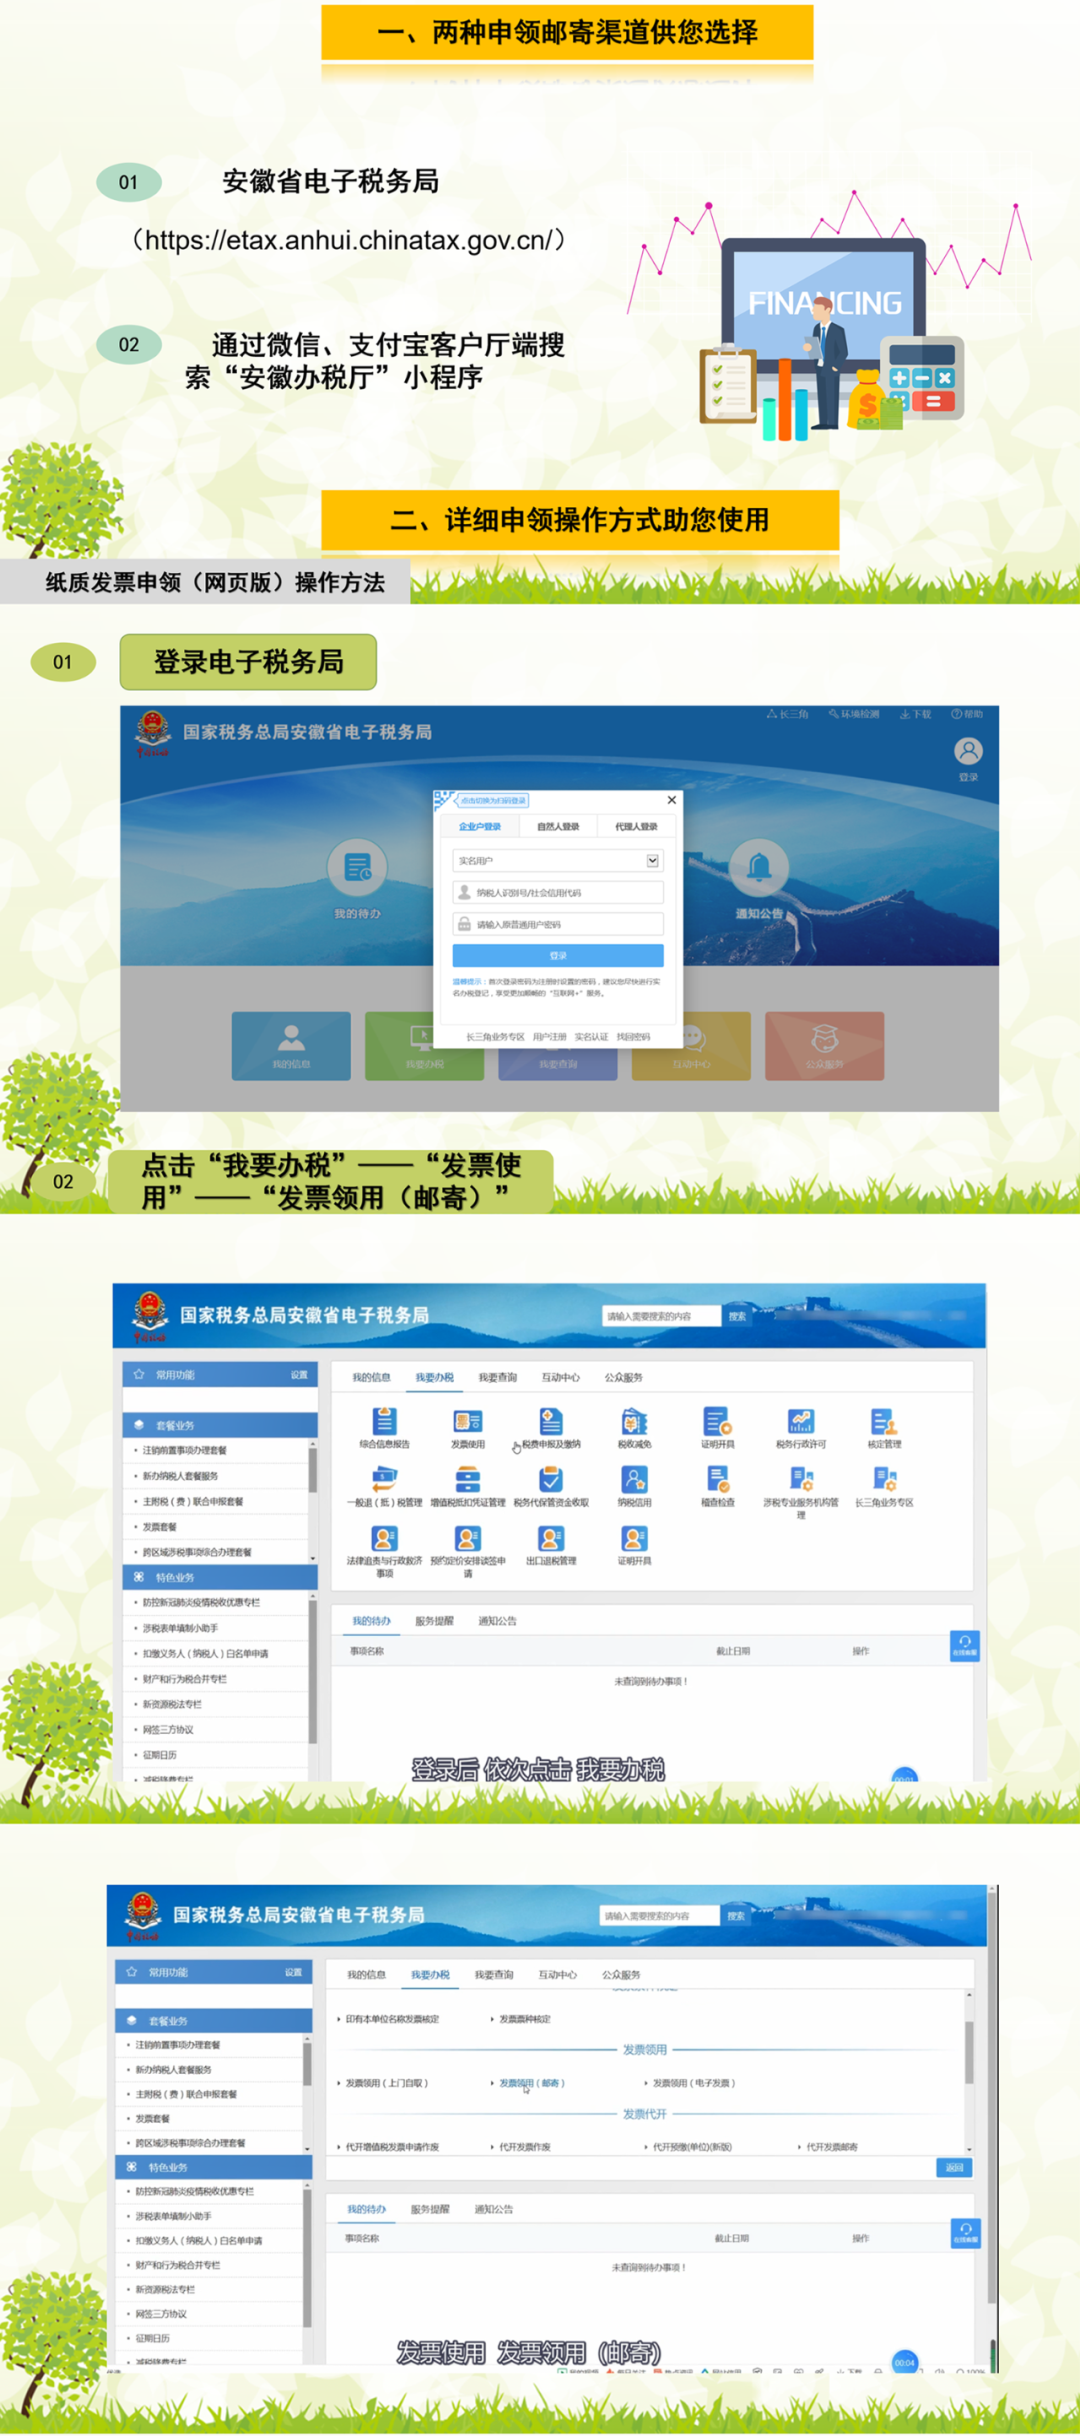This screenshot has height=2436, width=1080.
Task: Select 我要办税 tab in the icon-grid screenshot
Action: click(x=435, y=1377)
